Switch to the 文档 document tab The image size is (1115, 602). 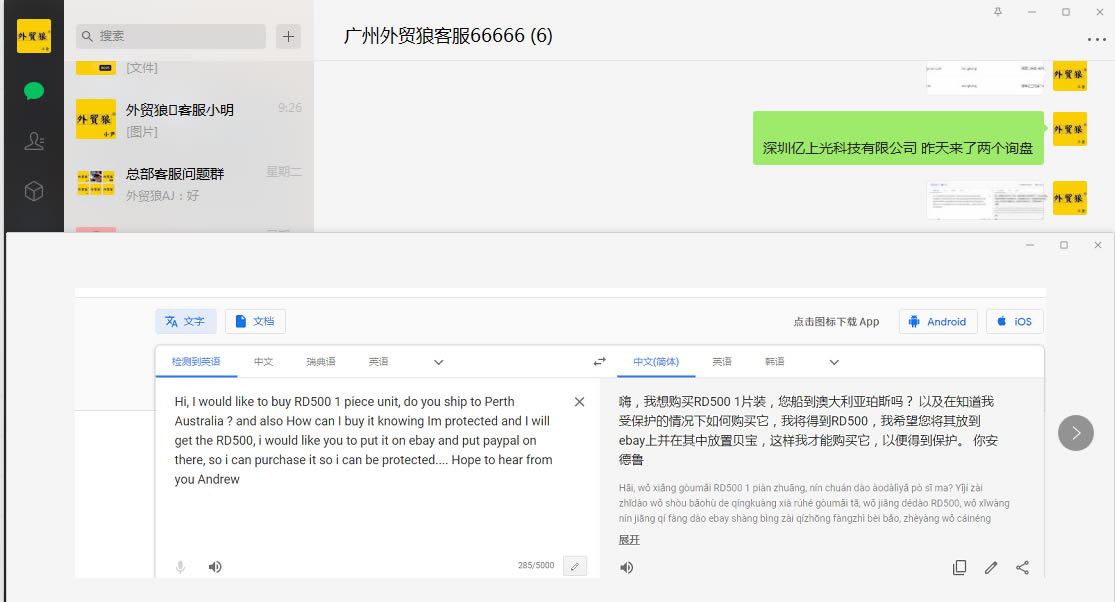[255, 321]
